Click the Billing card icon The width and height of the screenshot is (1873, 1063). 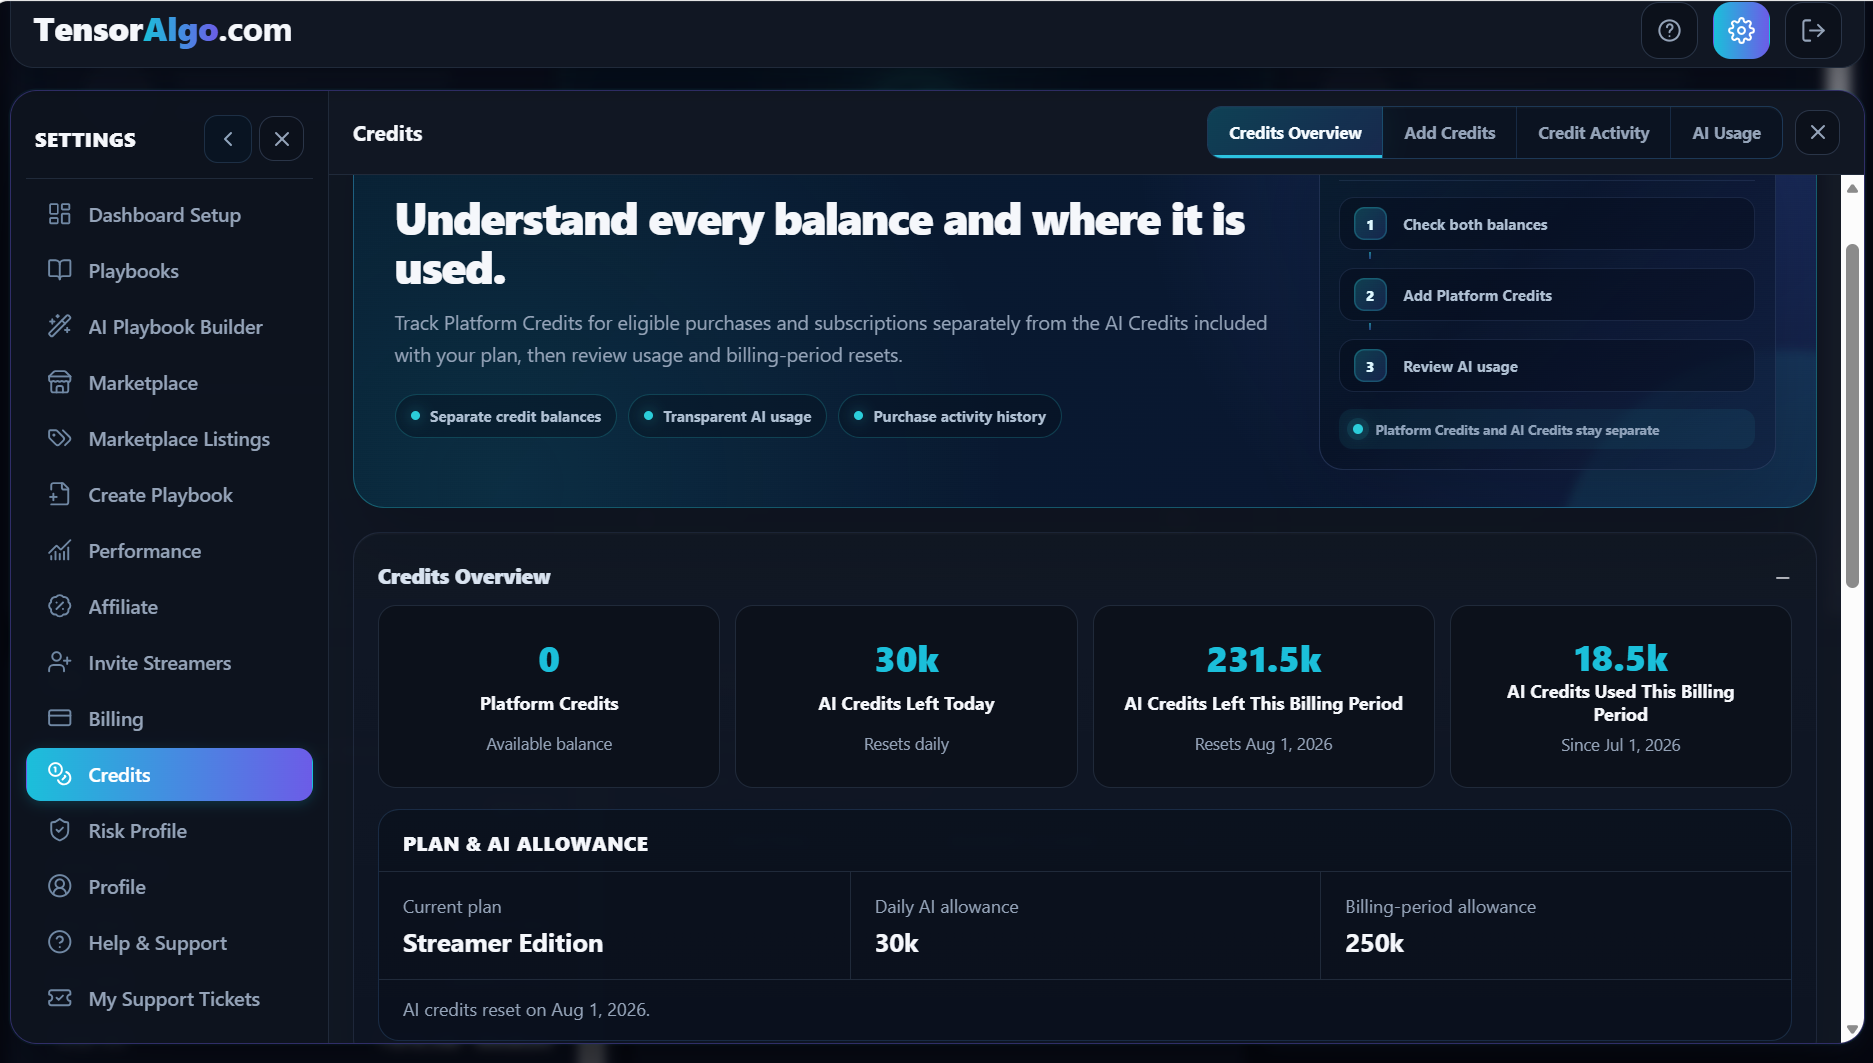[x=60, y=718]
